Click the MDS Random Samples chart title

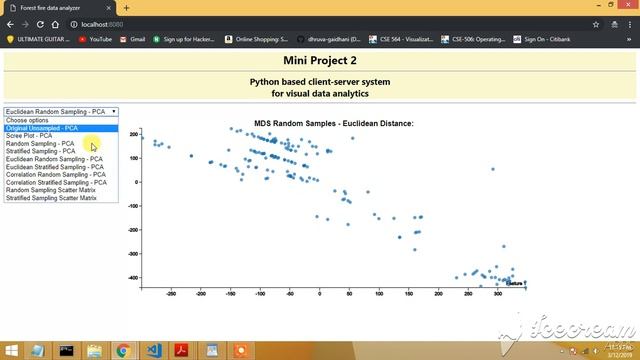tap(334, 123)
